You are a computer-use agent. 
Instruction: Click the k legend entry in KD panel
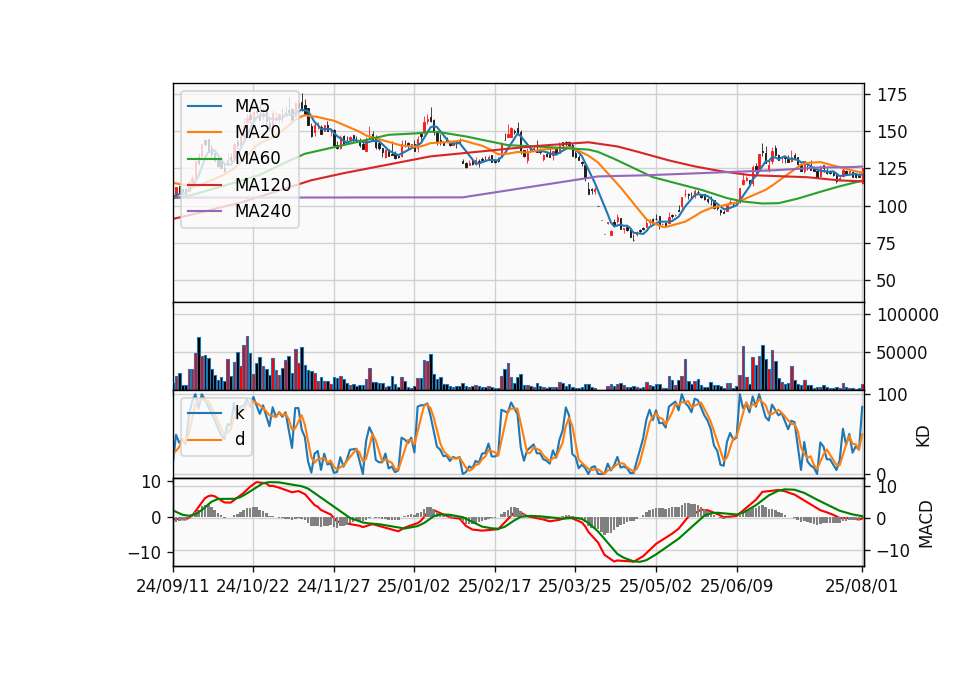(216, 413)
